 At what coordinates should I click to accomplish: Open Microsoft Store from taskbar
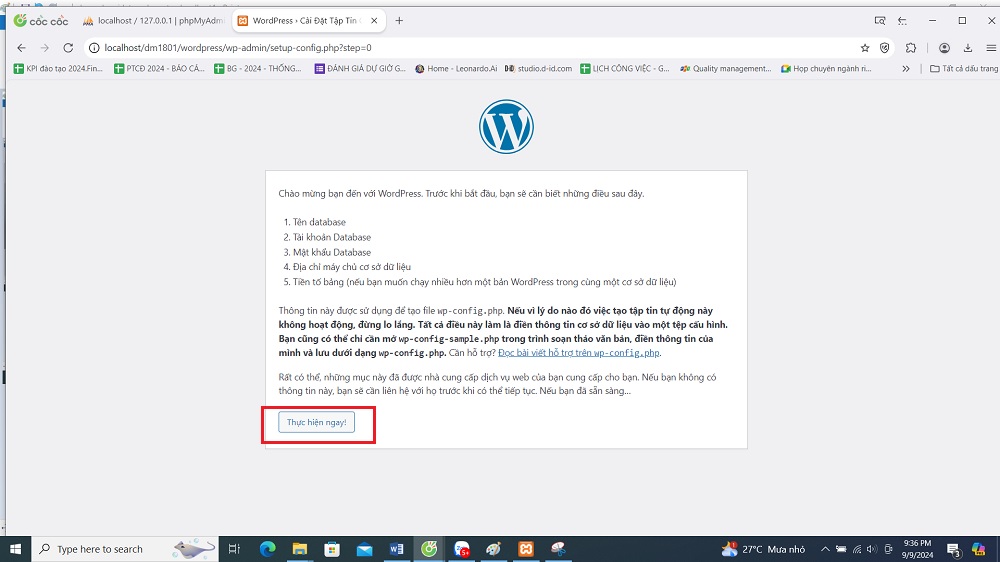point(332,549)
